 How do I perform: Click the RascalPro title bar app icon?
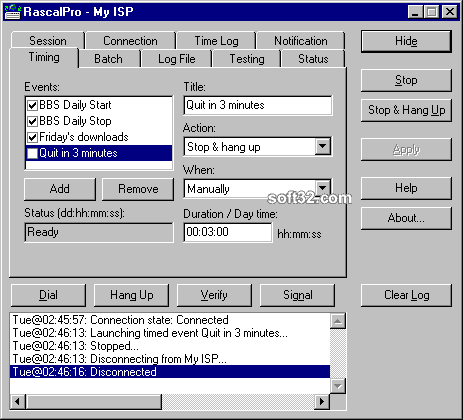click(13, 12)
